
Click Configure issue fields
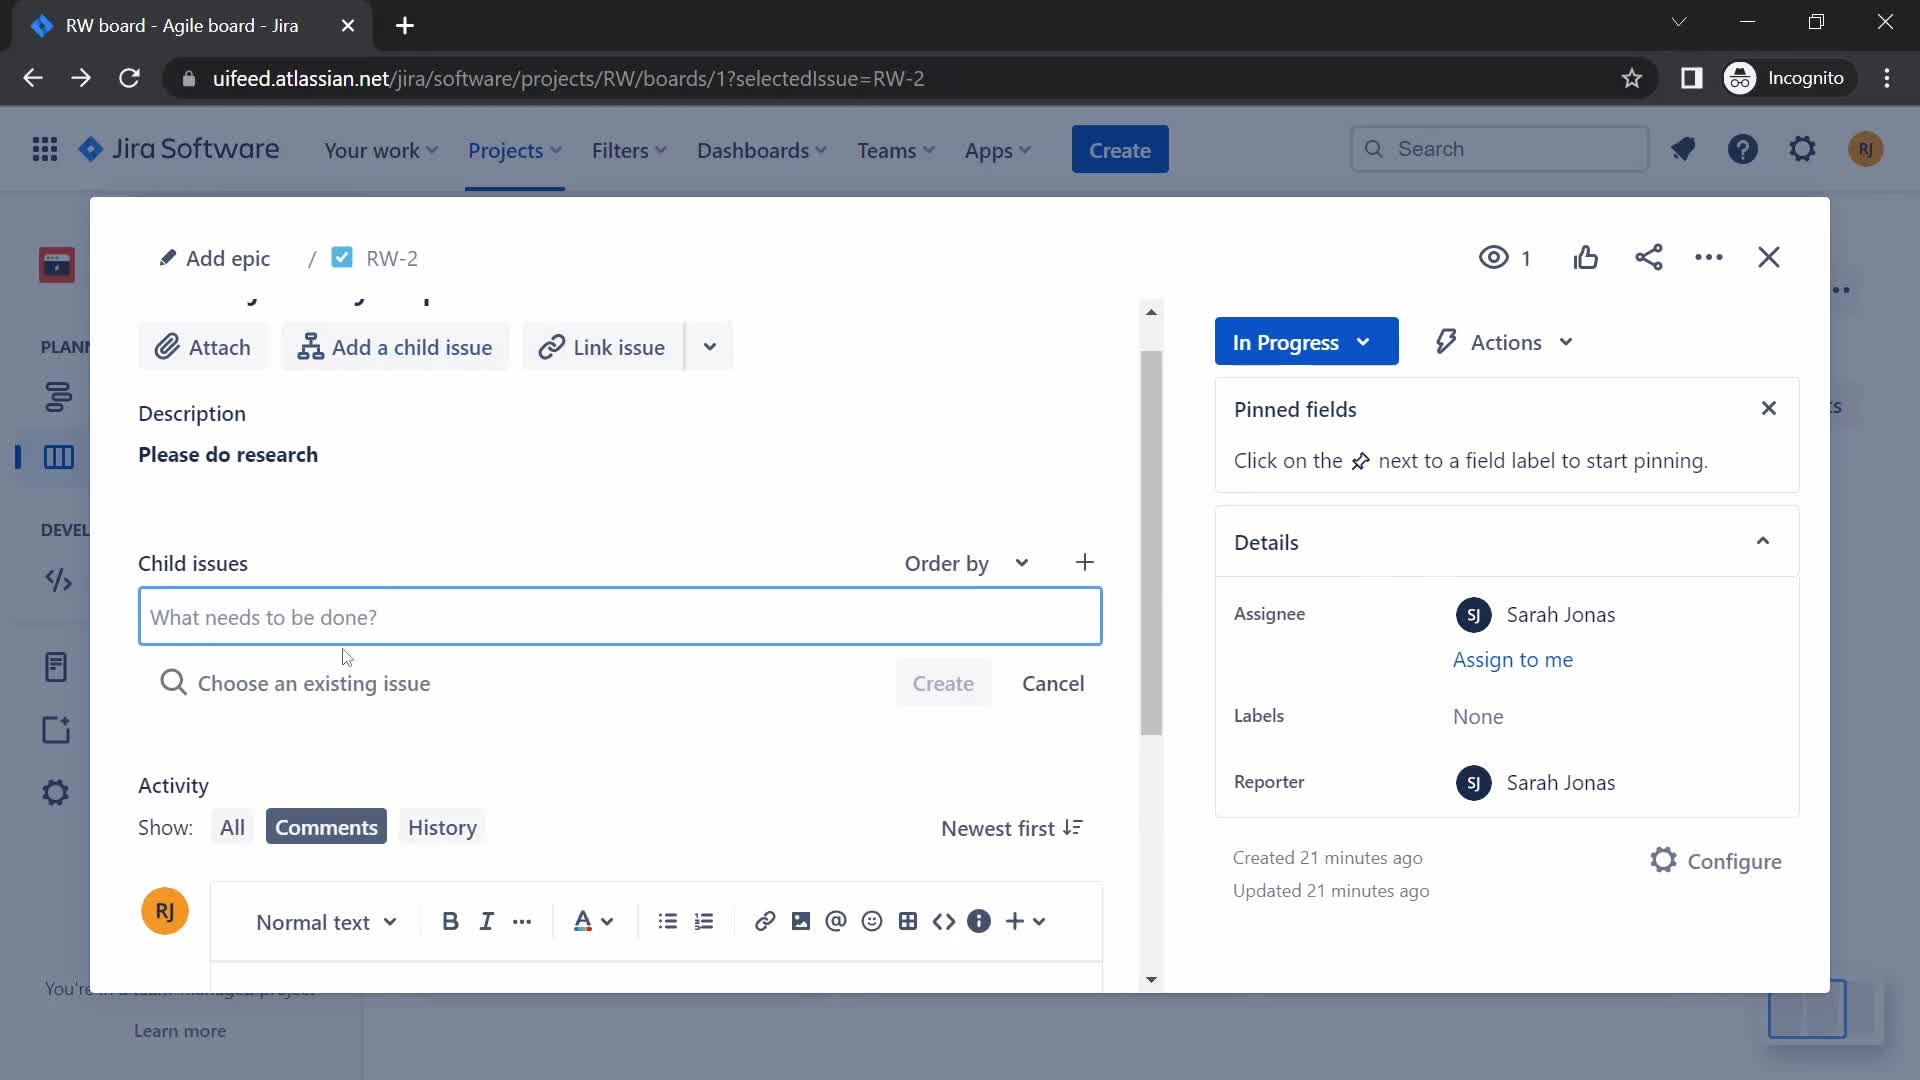click(x=1716, y=861)
